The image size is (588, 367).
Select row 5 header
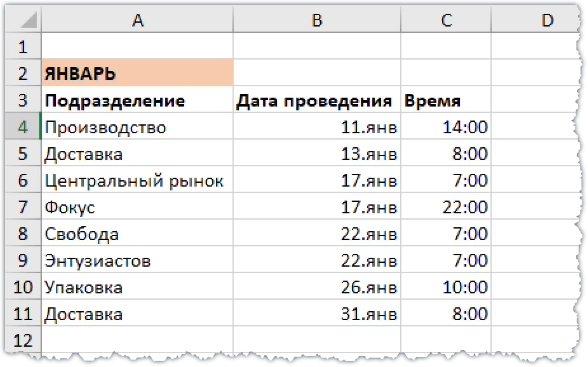pyautogui.click(x=22, y=153)
